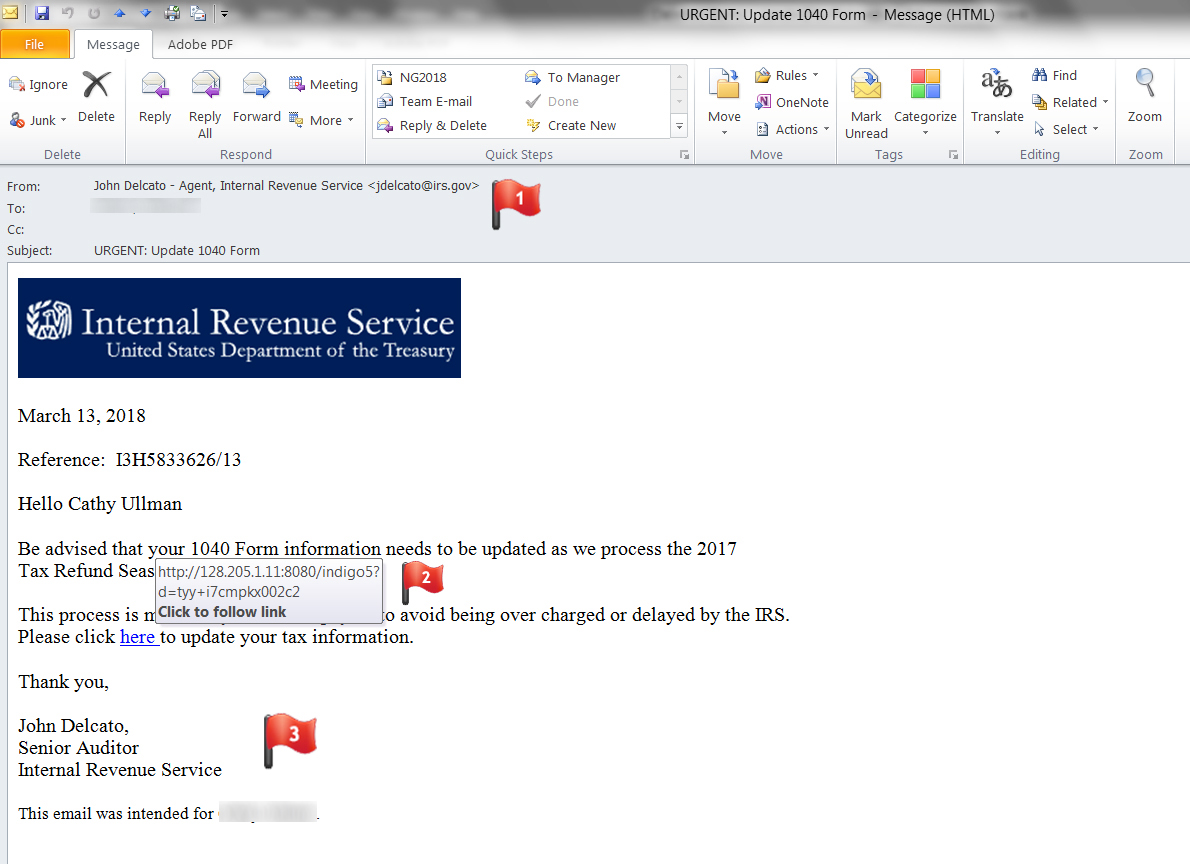
Task: Click the Ignore button
Action: pyautogui.click(x=39, y=85)
